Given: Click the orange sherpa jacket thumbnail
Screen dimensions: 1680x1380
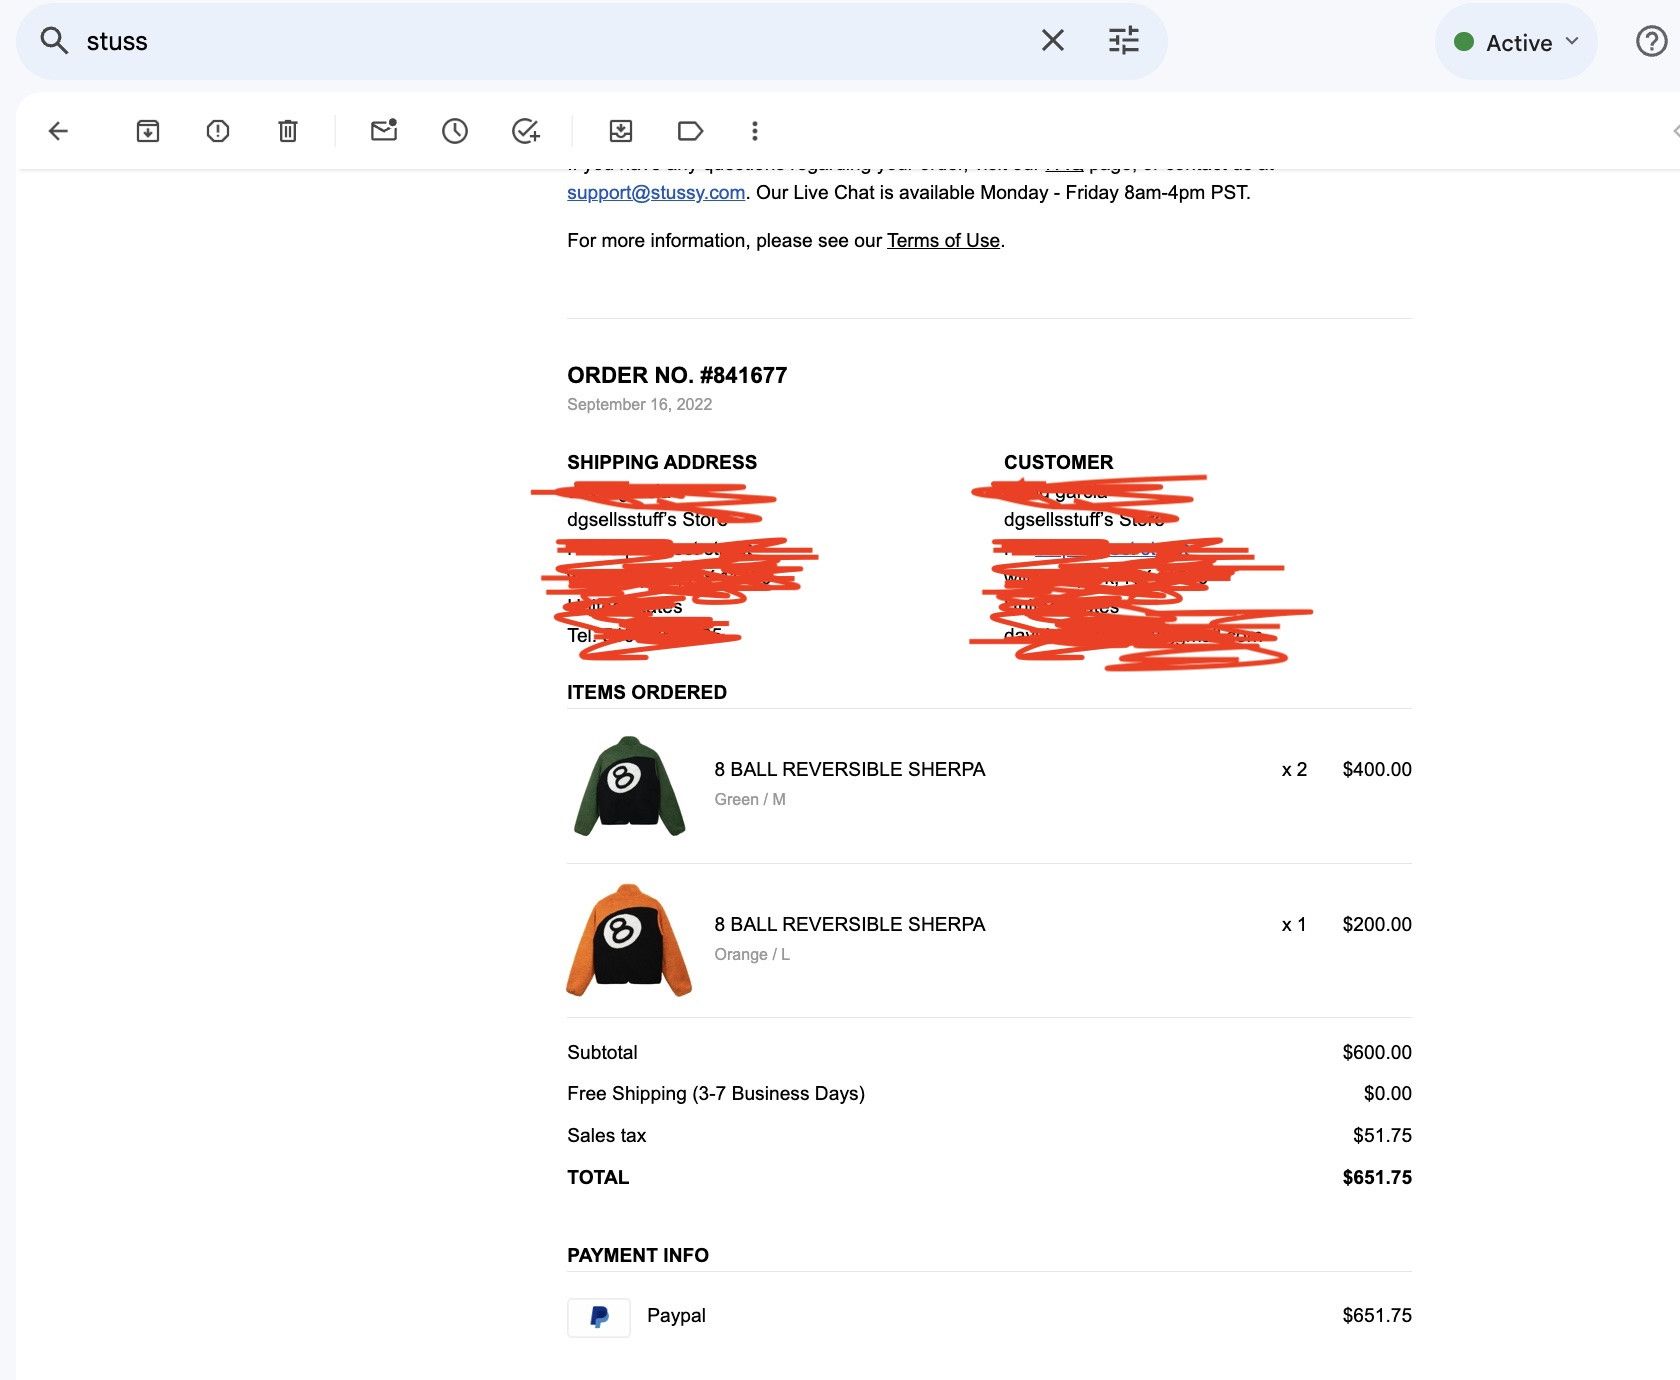Looking at the screenshot, I should point(629,940).
